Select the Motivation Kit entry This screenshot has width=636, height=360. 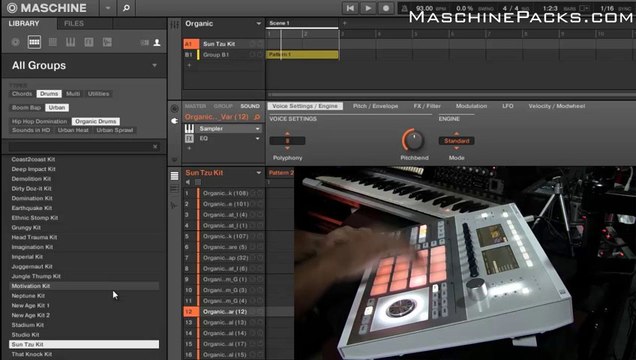(x=84, y=286)
